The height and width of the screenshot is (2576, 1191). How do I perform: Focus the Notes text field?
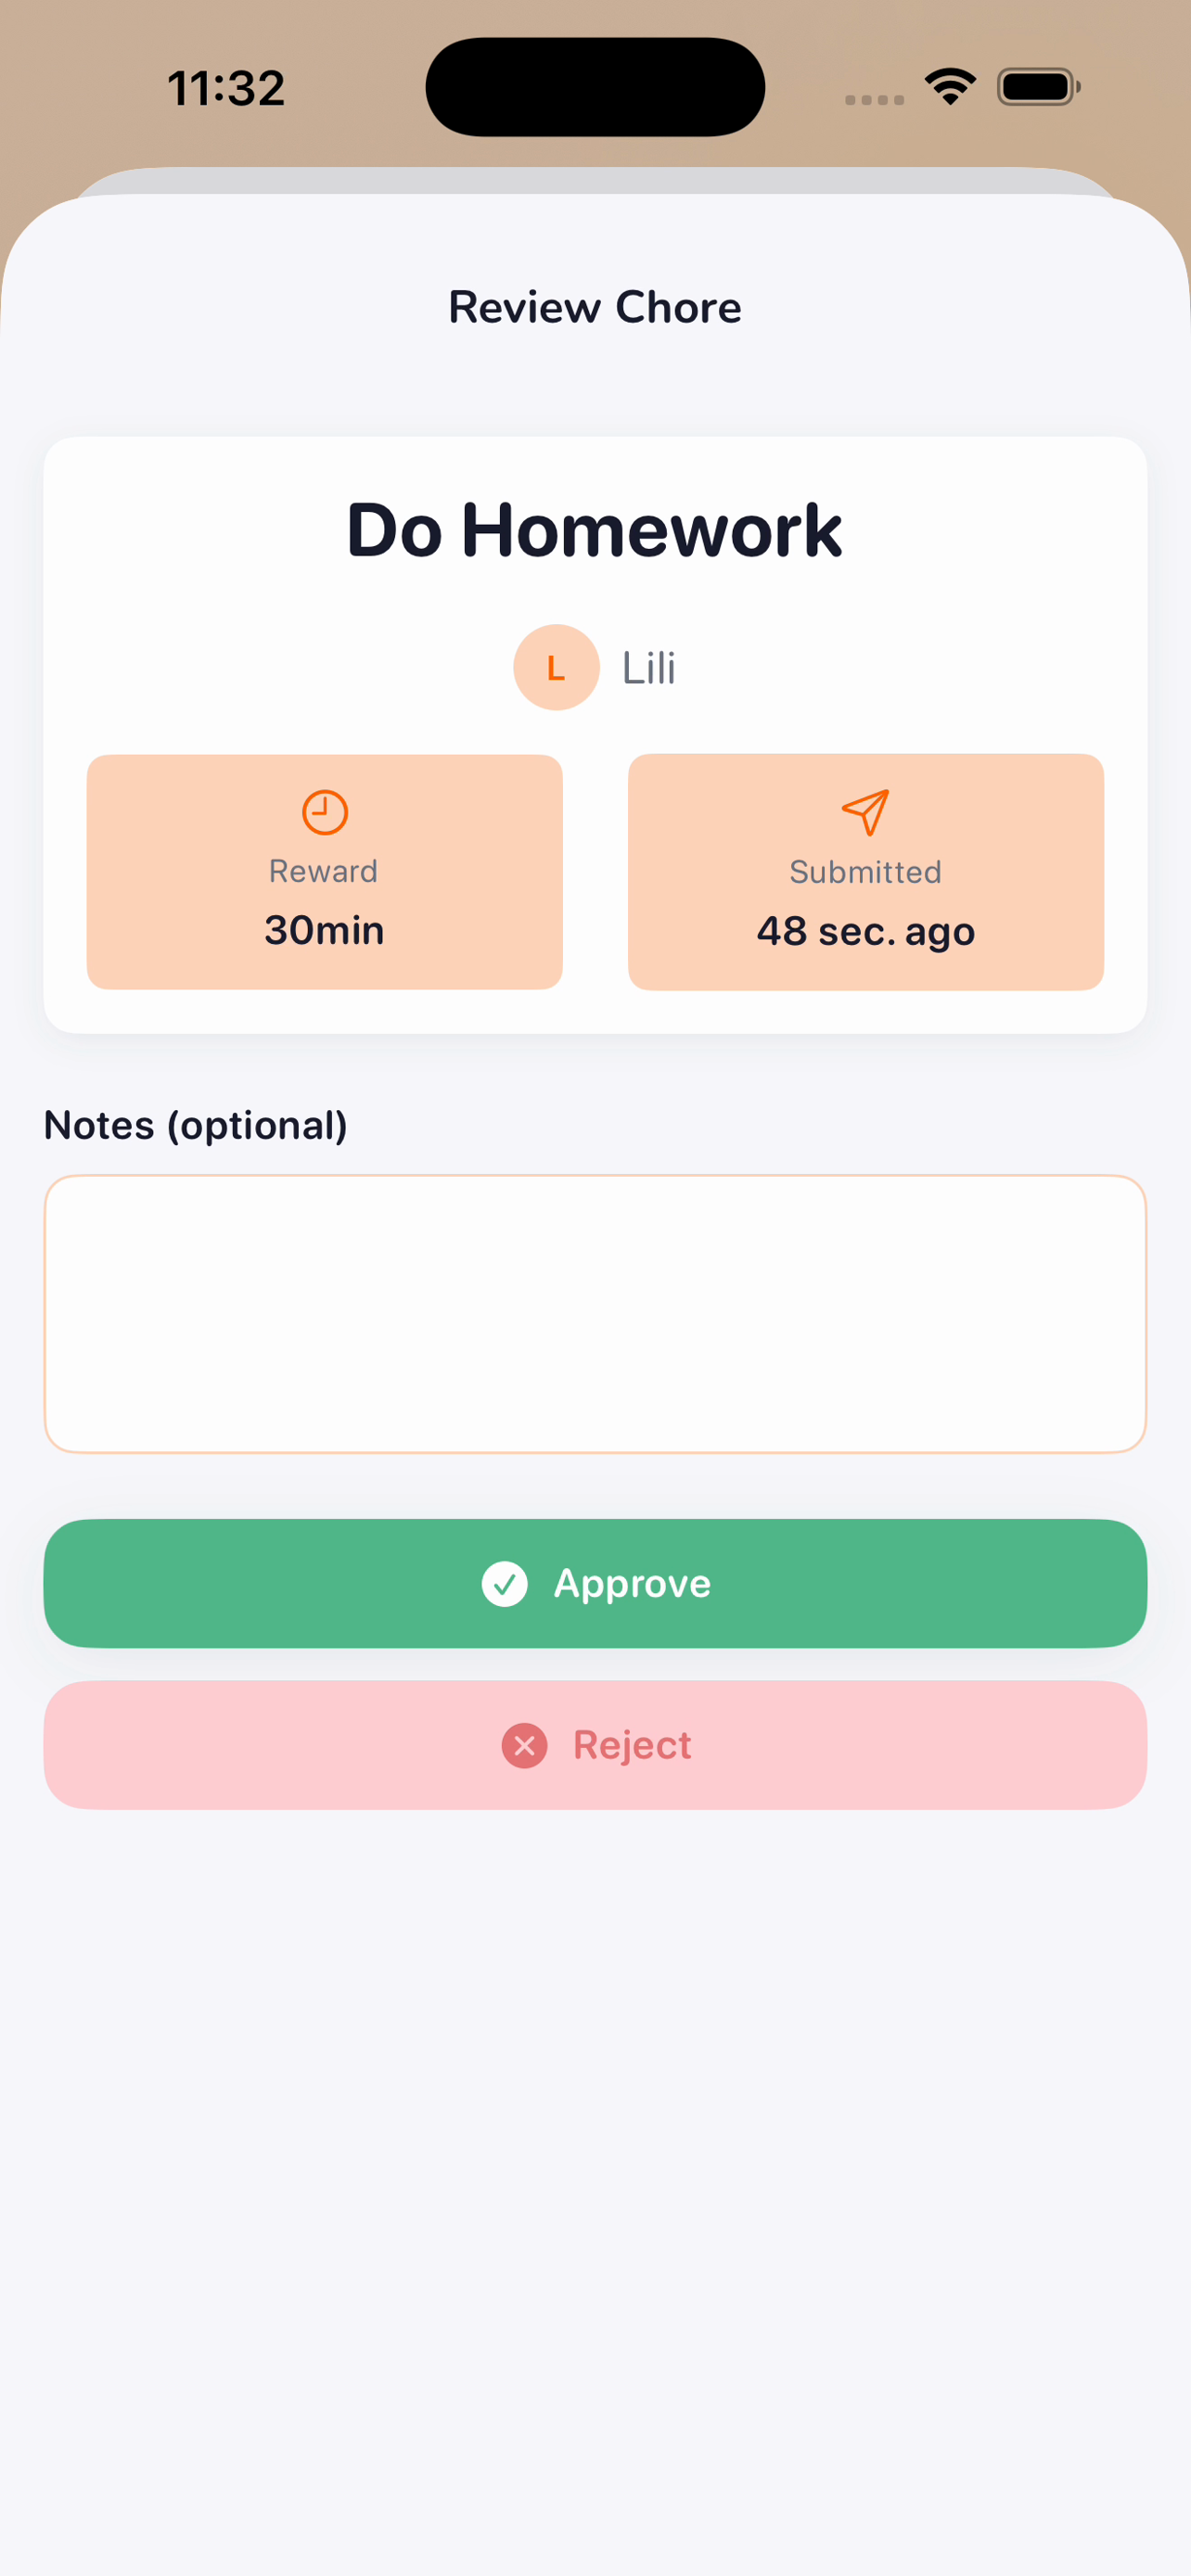click(595, 1314)
